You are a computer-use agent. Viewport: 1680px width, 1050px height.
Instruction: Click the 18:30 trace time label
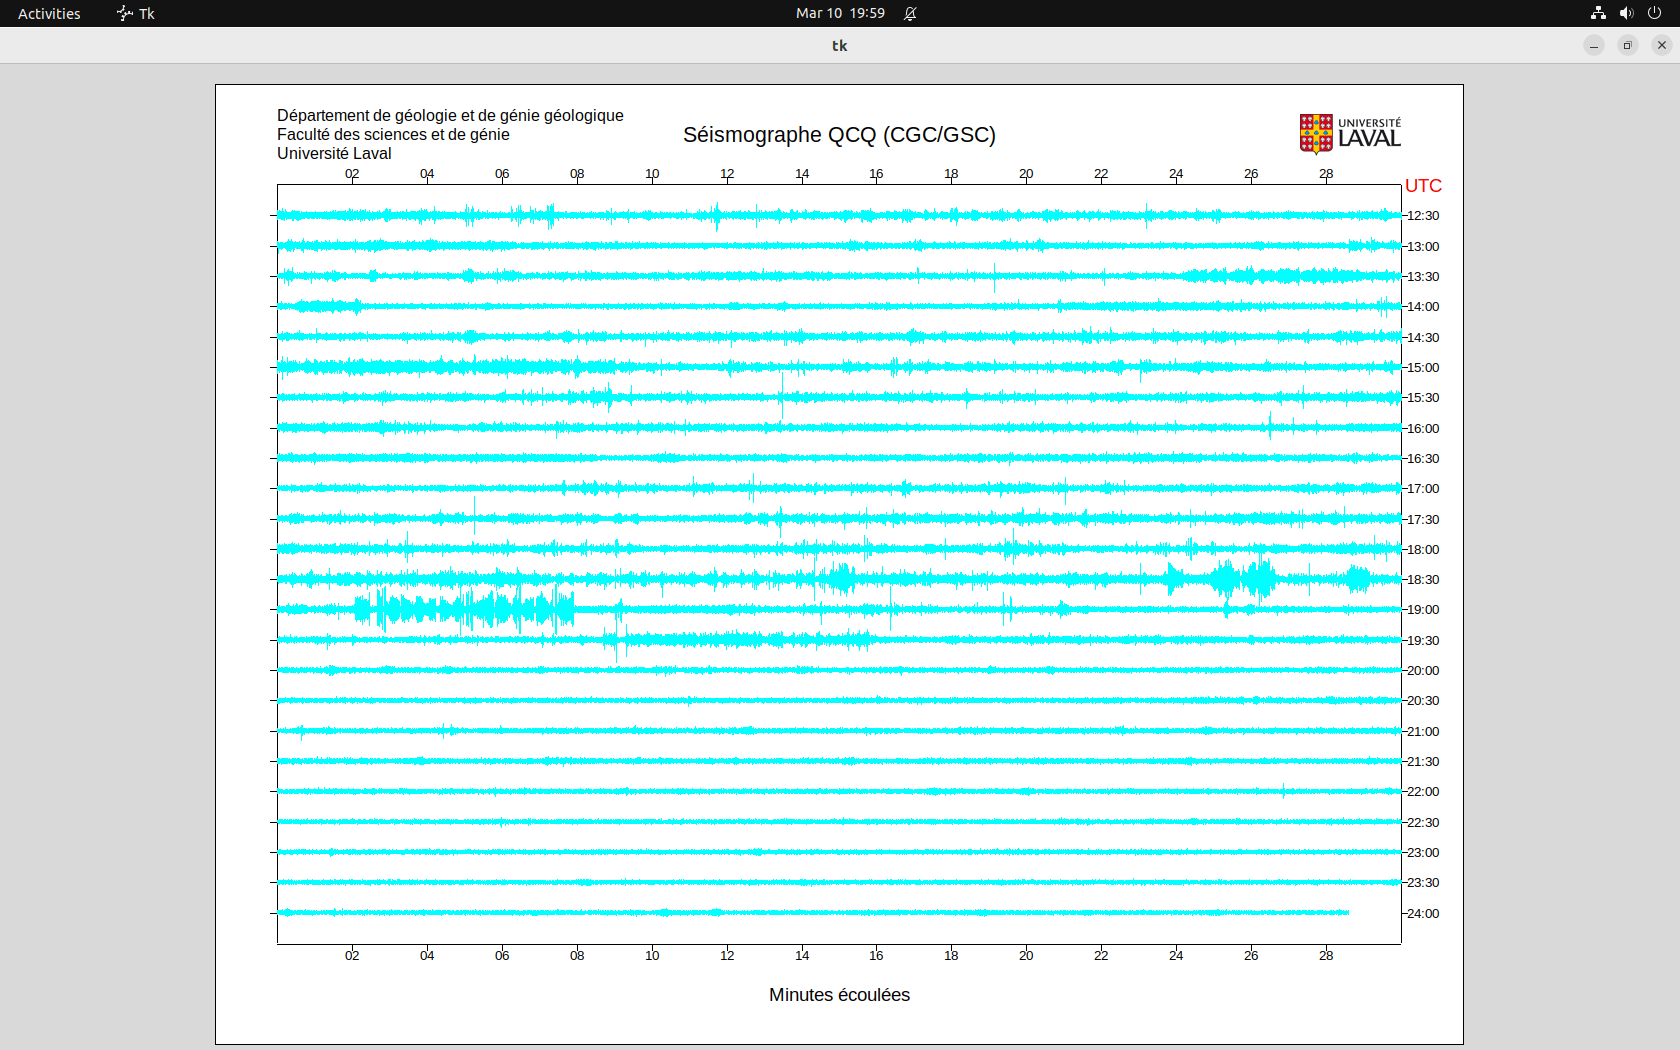tap(1423, 580)
